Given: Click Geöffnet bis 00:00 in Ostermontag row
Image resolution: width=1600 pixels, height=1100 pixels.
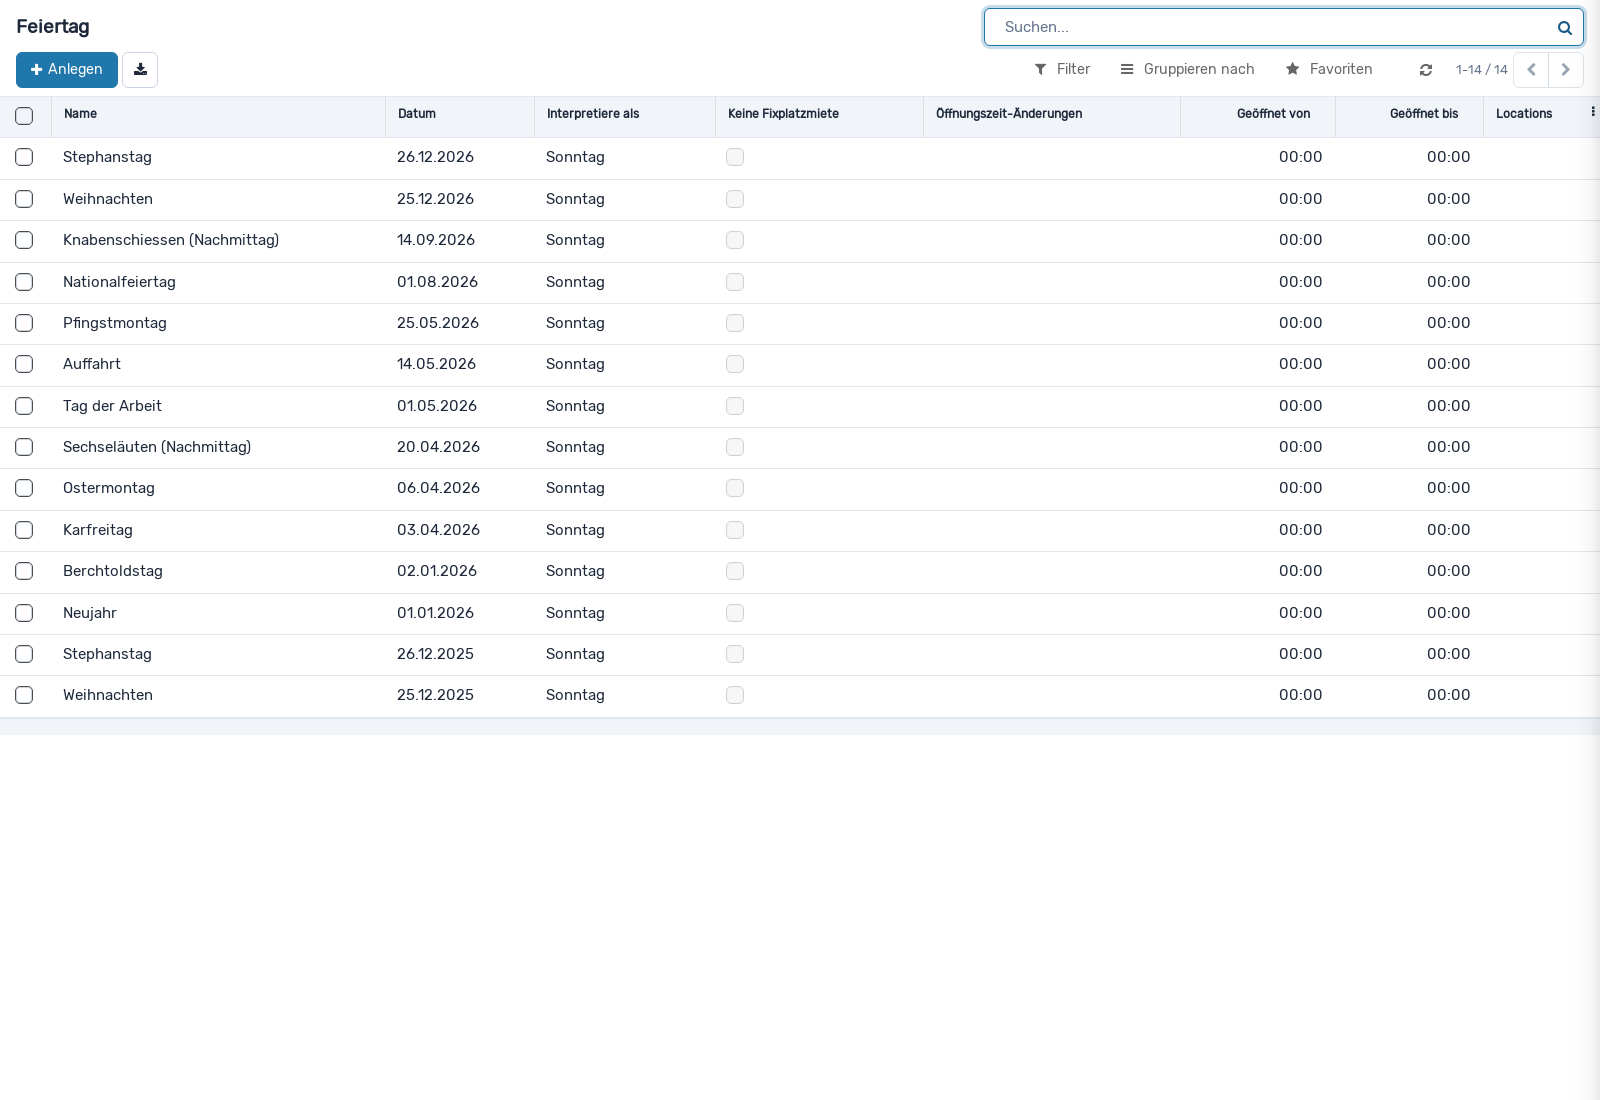Looking at the screenshot, I should [x=1448, y=488].
